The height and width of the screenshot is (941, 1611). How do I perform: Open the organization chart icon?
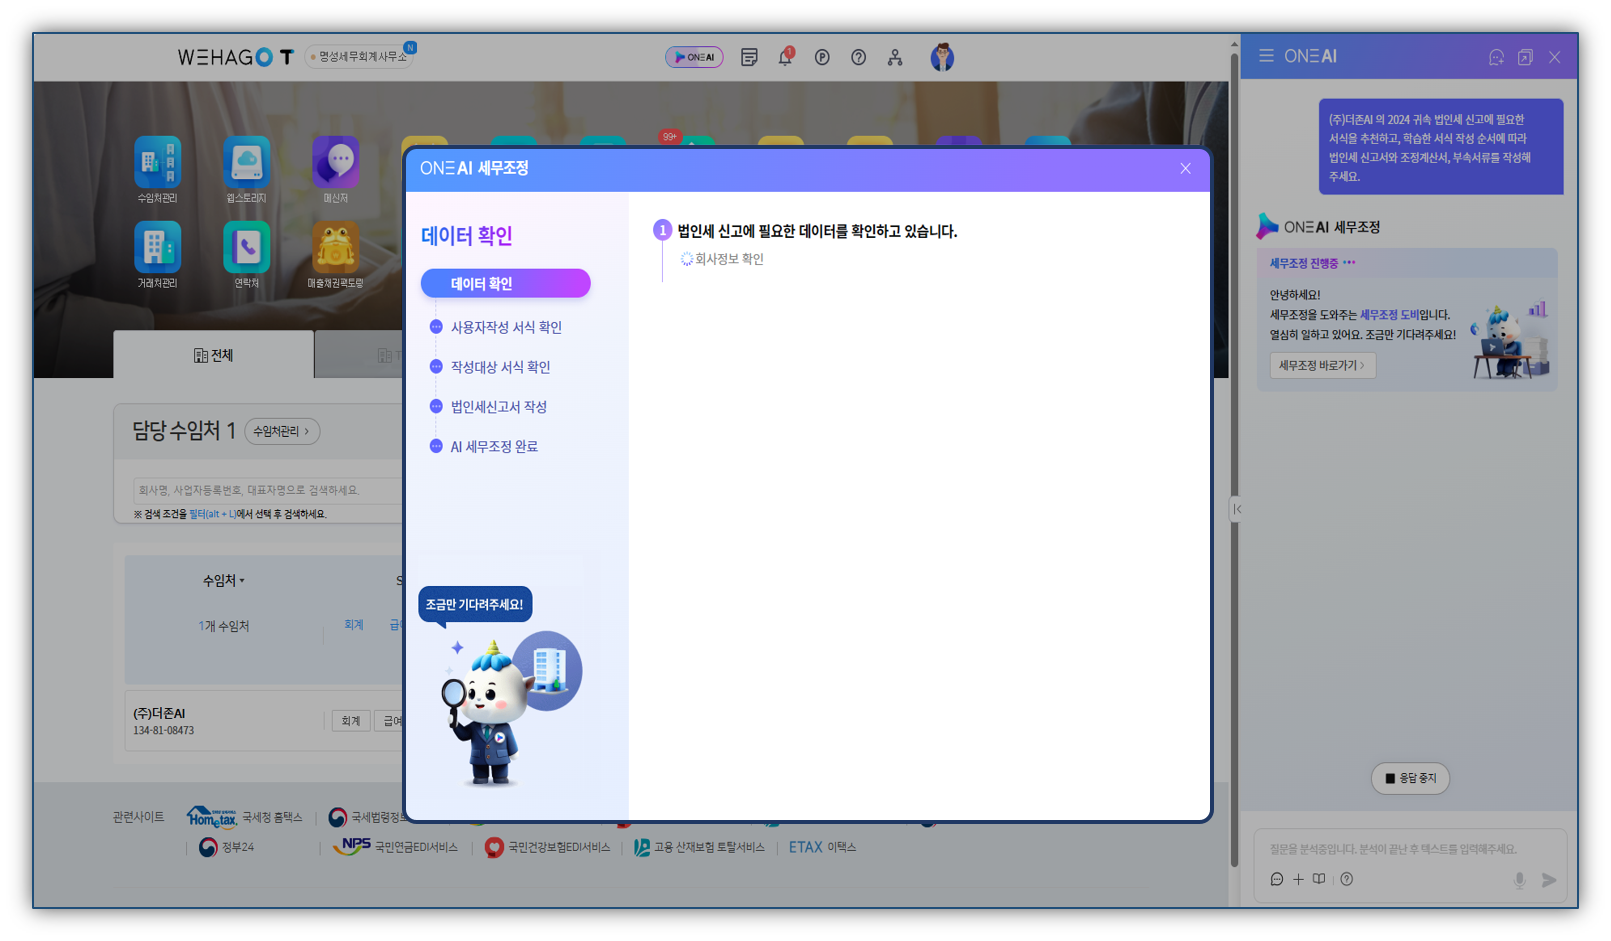895,58
